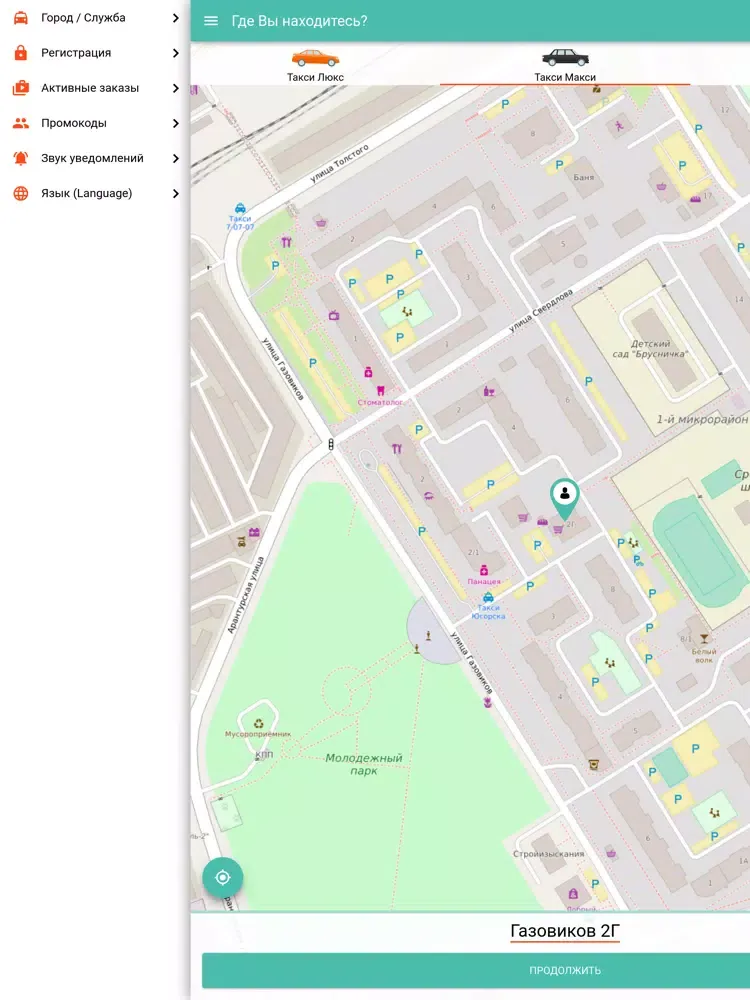This screenshot has width=750, height=1000.
Task: Open Звук уведомлений menu item
Action: (95, 158)
